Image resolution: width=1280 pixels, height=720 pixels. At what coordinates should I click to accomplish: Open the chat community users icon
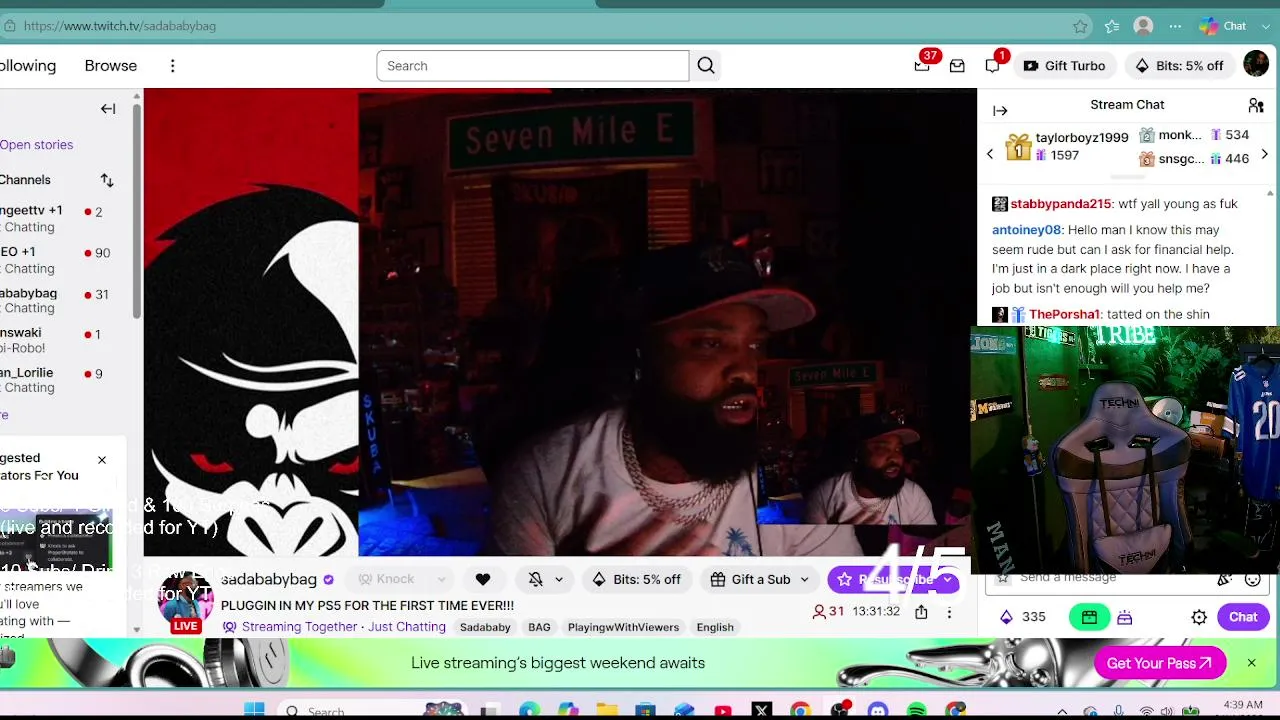(1256, 105)
